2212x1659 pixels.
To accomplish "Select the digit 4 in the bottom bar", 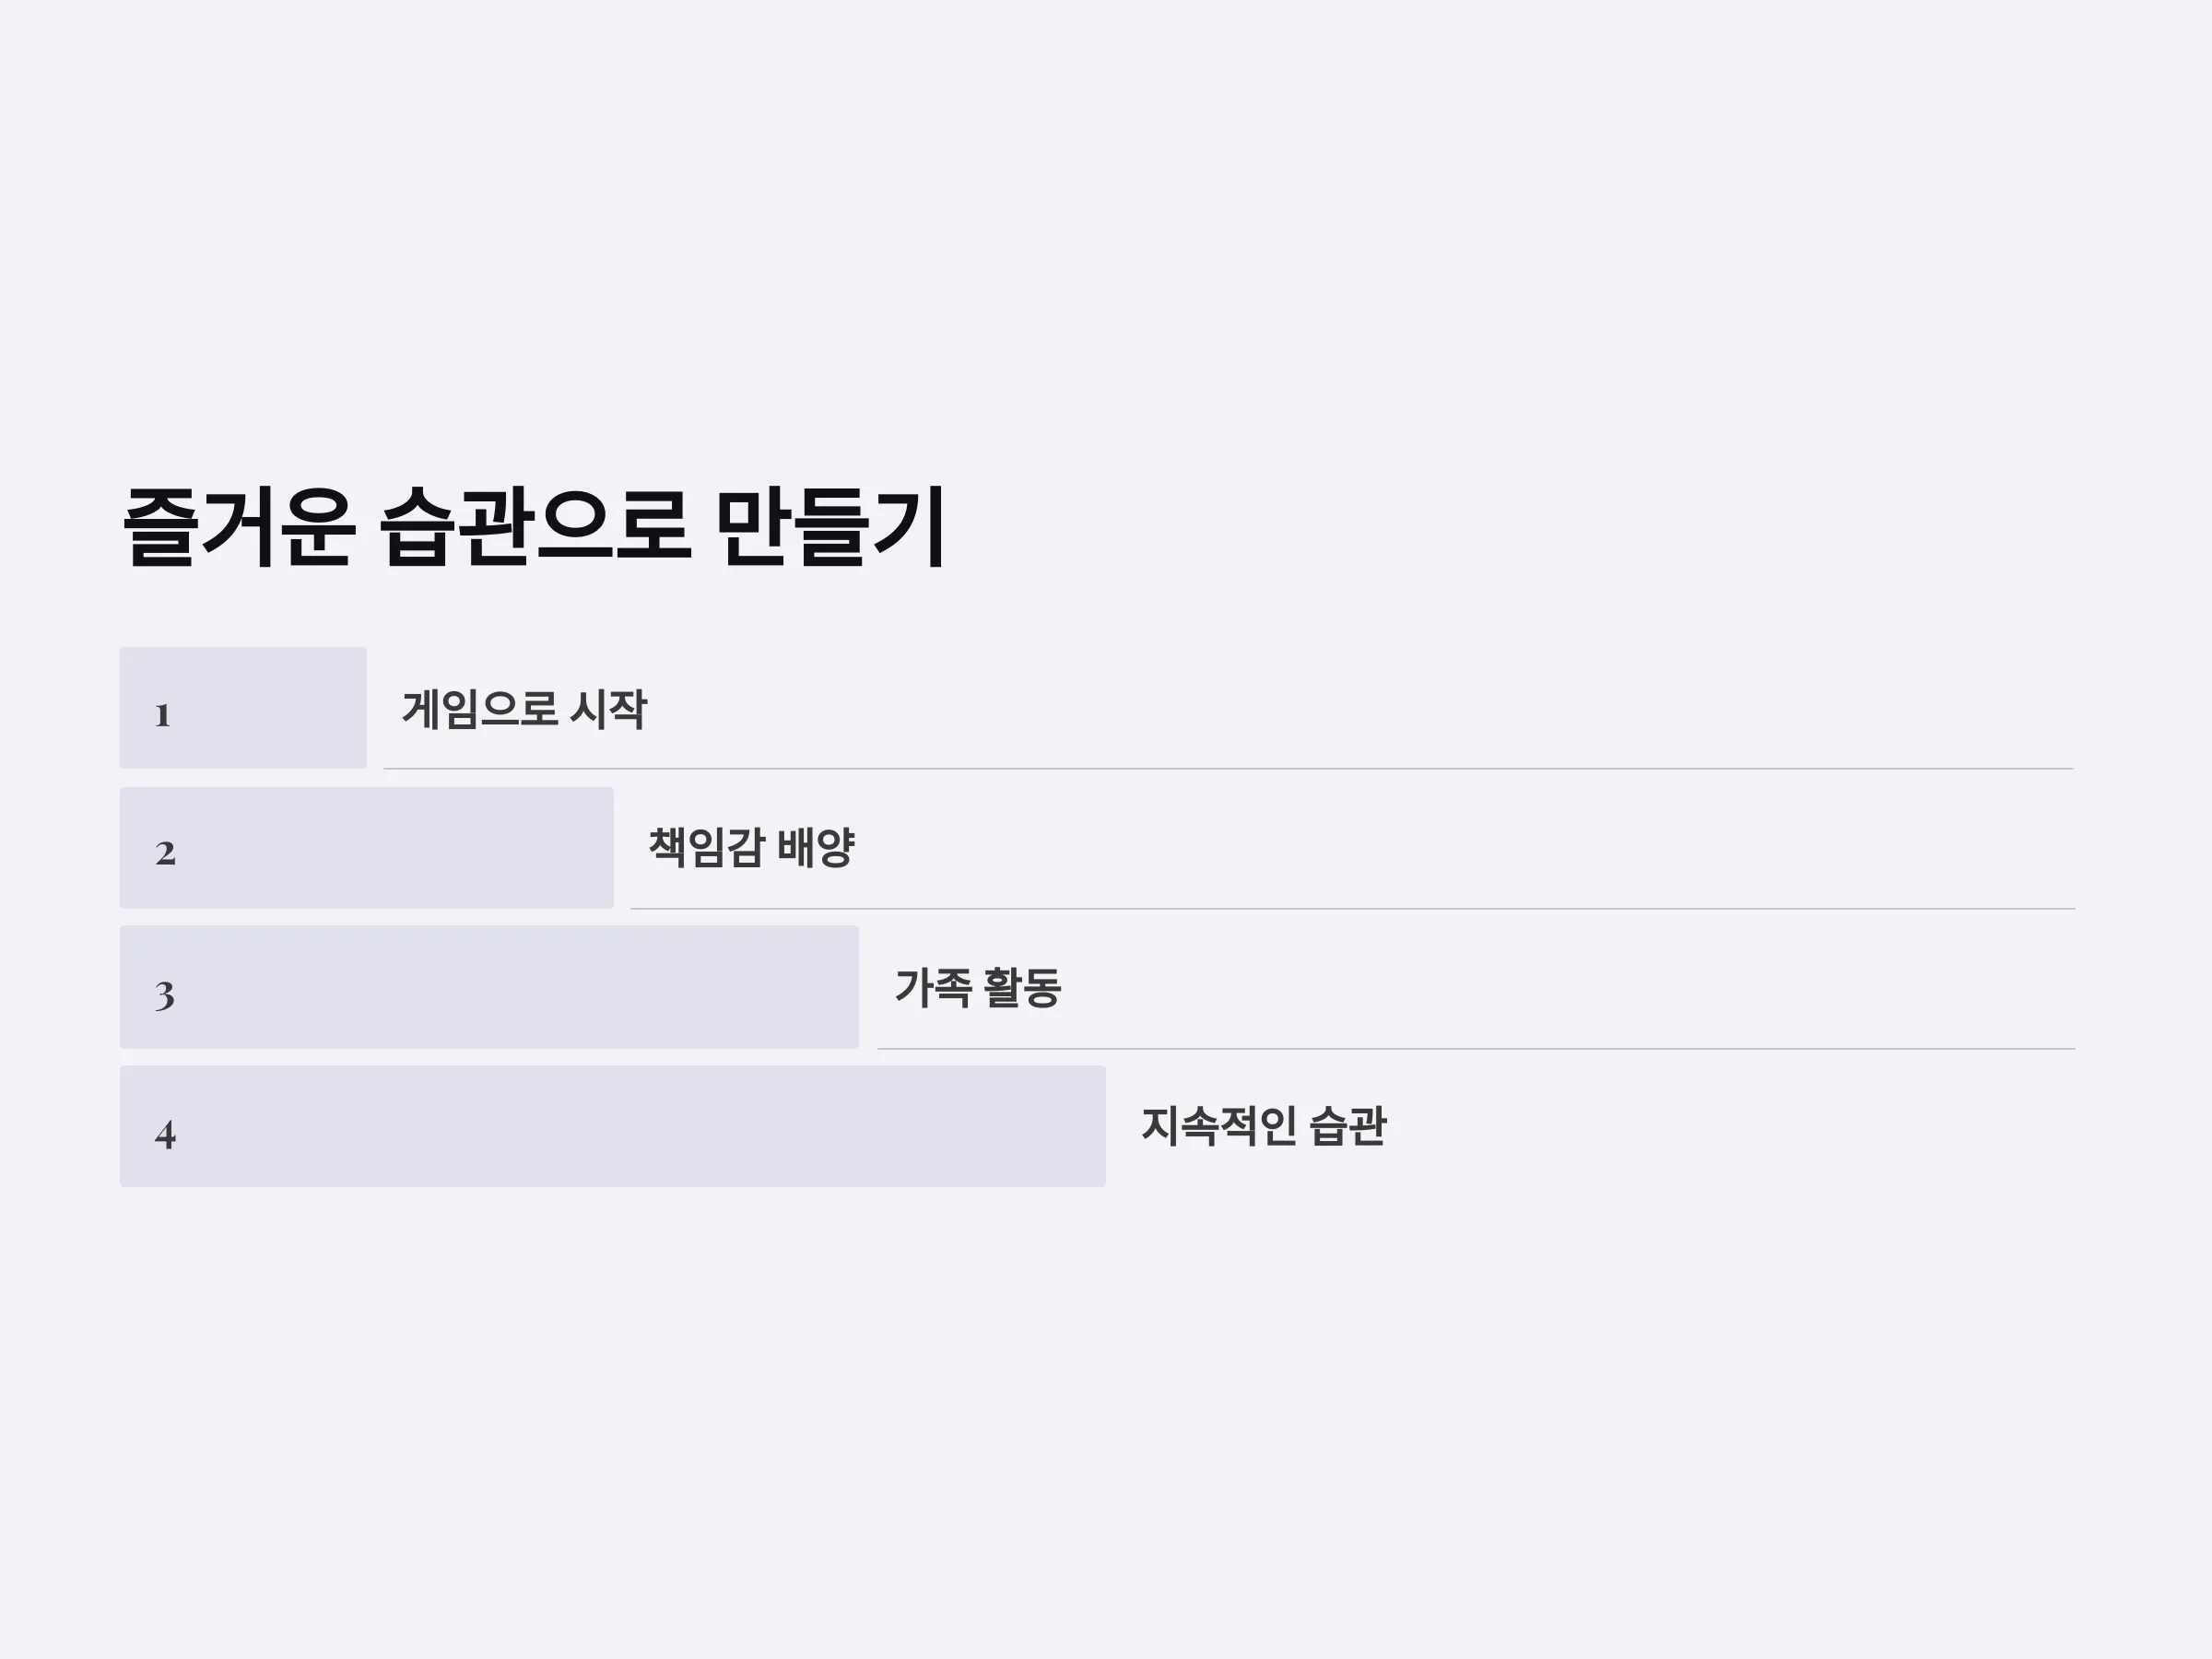I will click(x=166, y=1134).
